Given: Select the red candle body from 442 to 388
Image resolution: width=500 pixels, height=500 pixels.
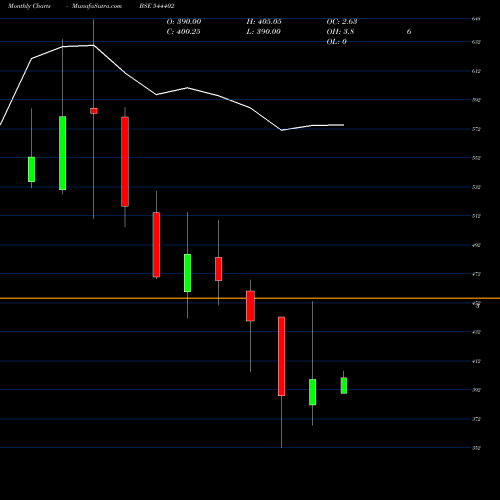Looking at the screenshot, I should 281,356.
